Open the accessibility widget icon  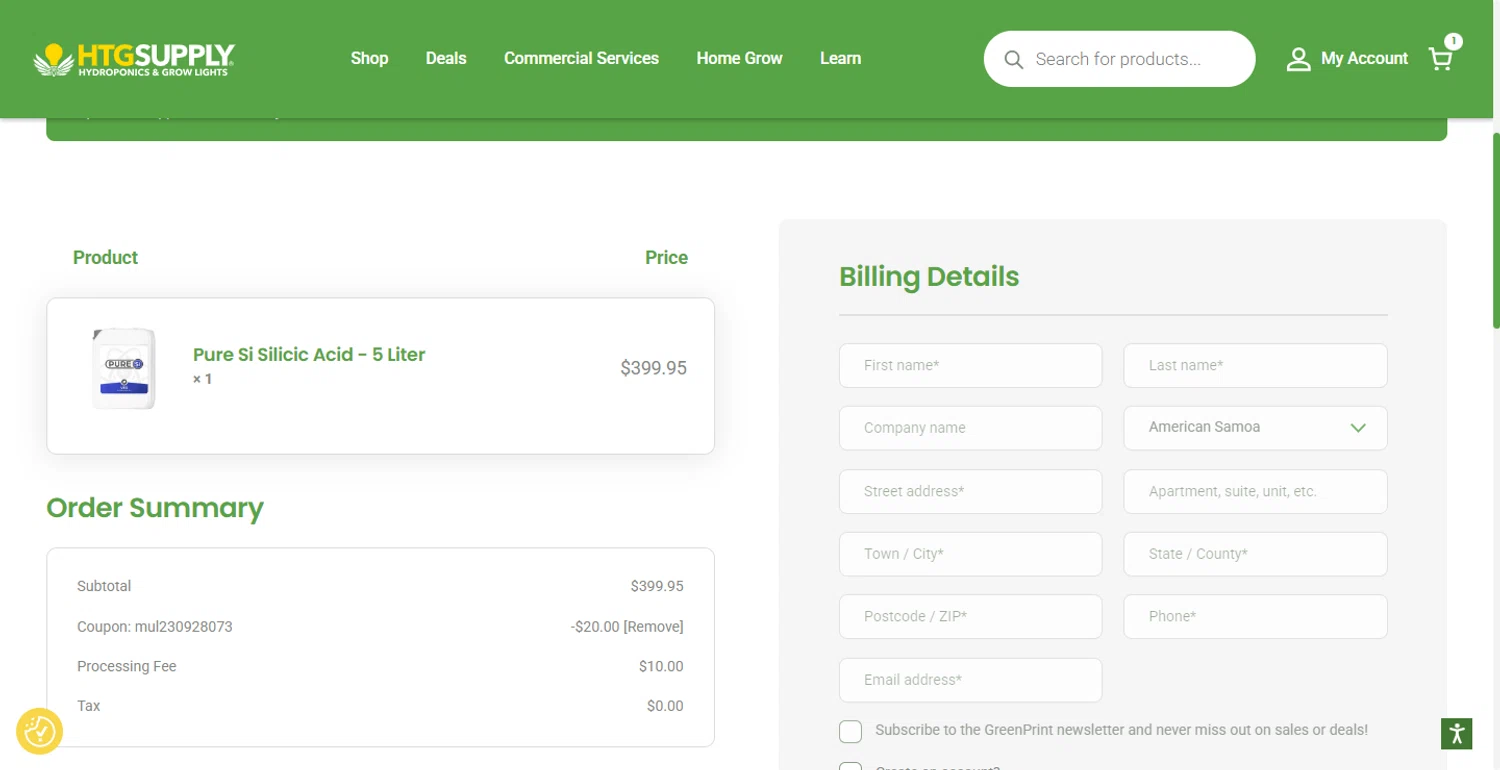pyautogui.click(x=1457, y=733)
